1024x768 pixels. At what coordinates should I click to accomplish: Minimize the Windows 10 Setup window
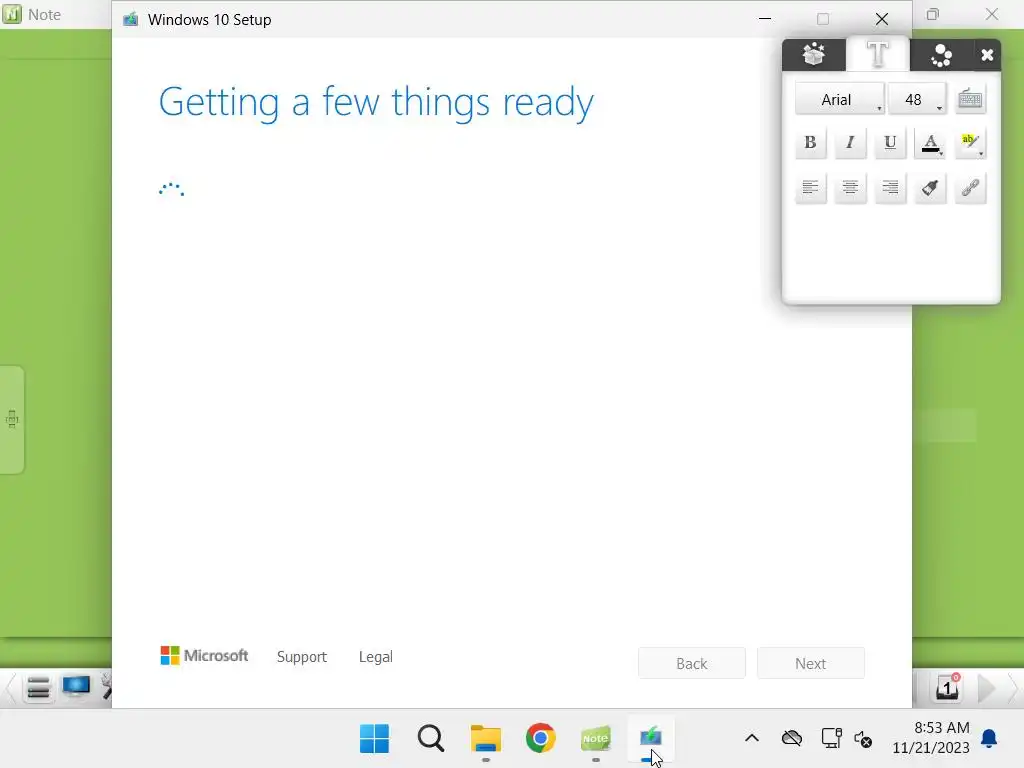click(x=765, y=19)
